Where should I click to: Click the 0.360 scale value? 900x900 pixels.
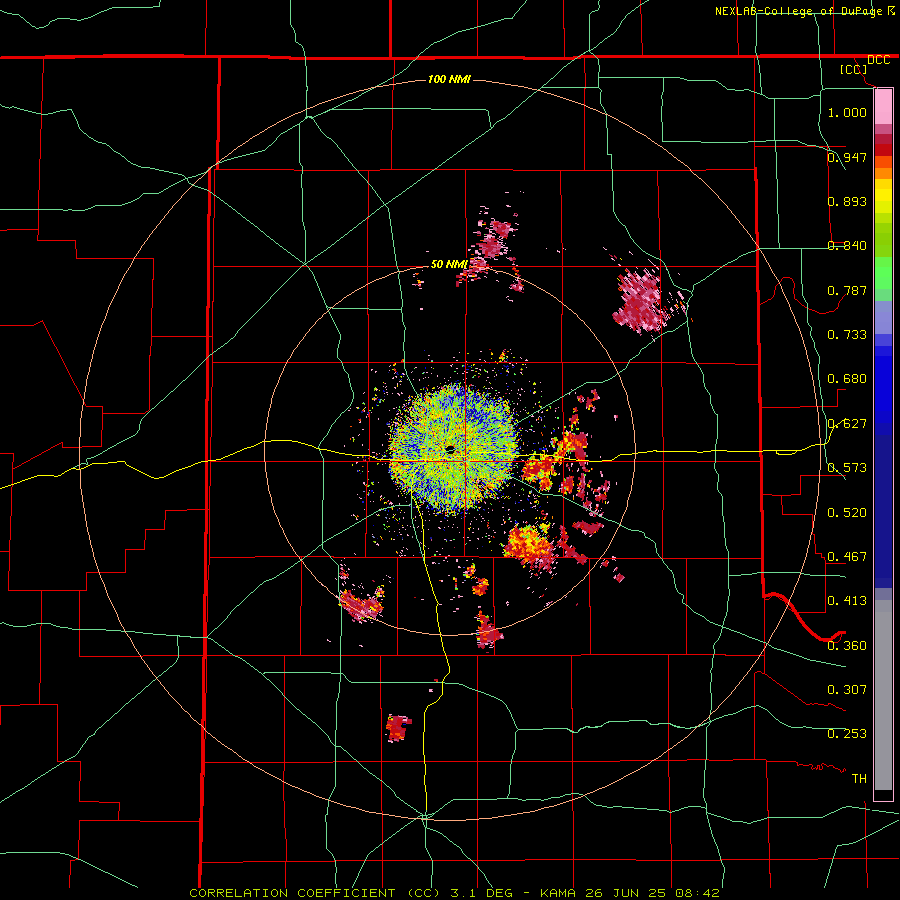tap(847, 645)
